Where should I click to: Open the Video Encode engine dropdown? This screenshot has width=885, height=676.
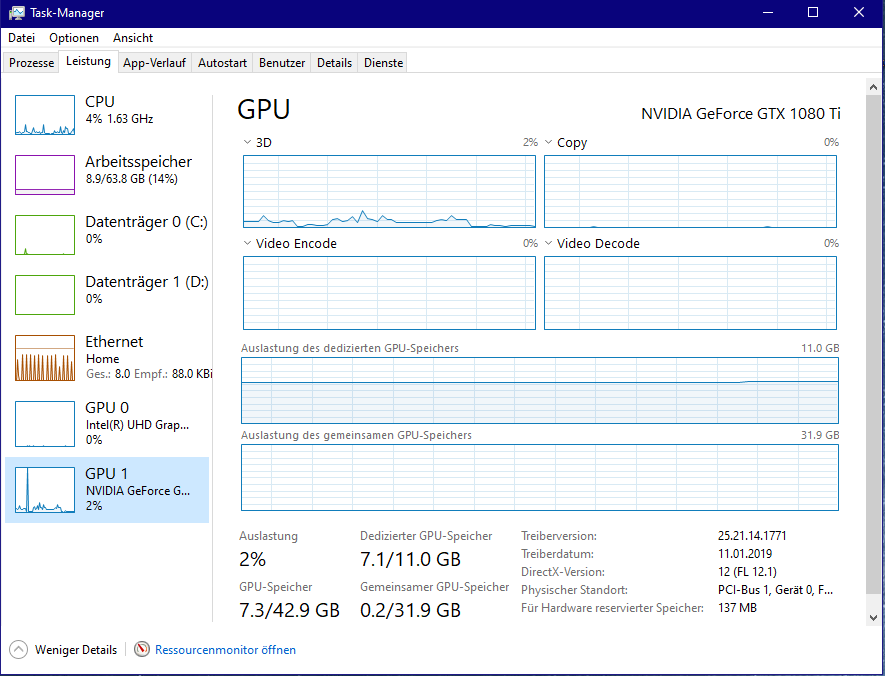[247, 243]
